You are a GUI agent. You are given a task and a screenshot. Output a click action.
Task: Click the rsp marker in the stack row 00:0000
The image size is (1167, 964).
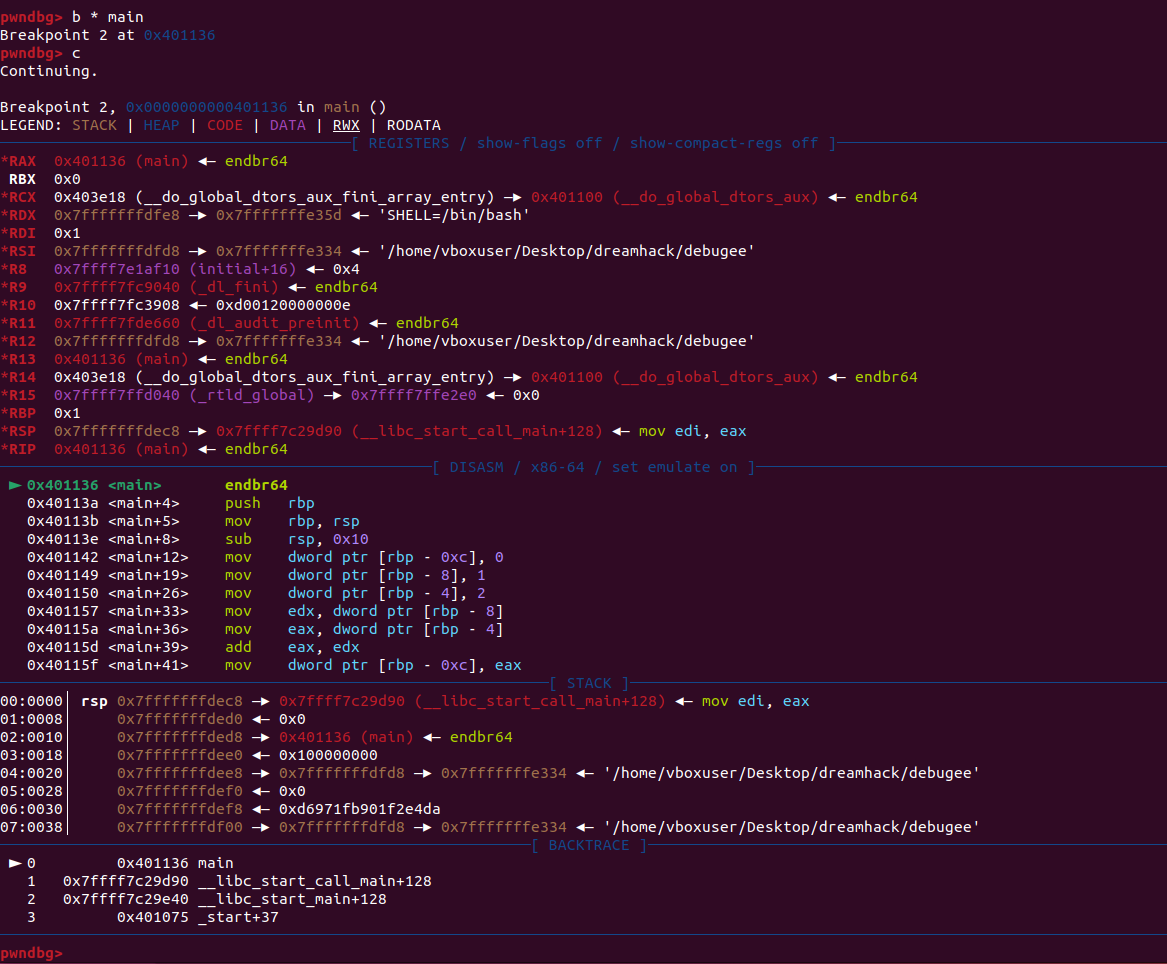pyautogui.click(x=95, y=701)
